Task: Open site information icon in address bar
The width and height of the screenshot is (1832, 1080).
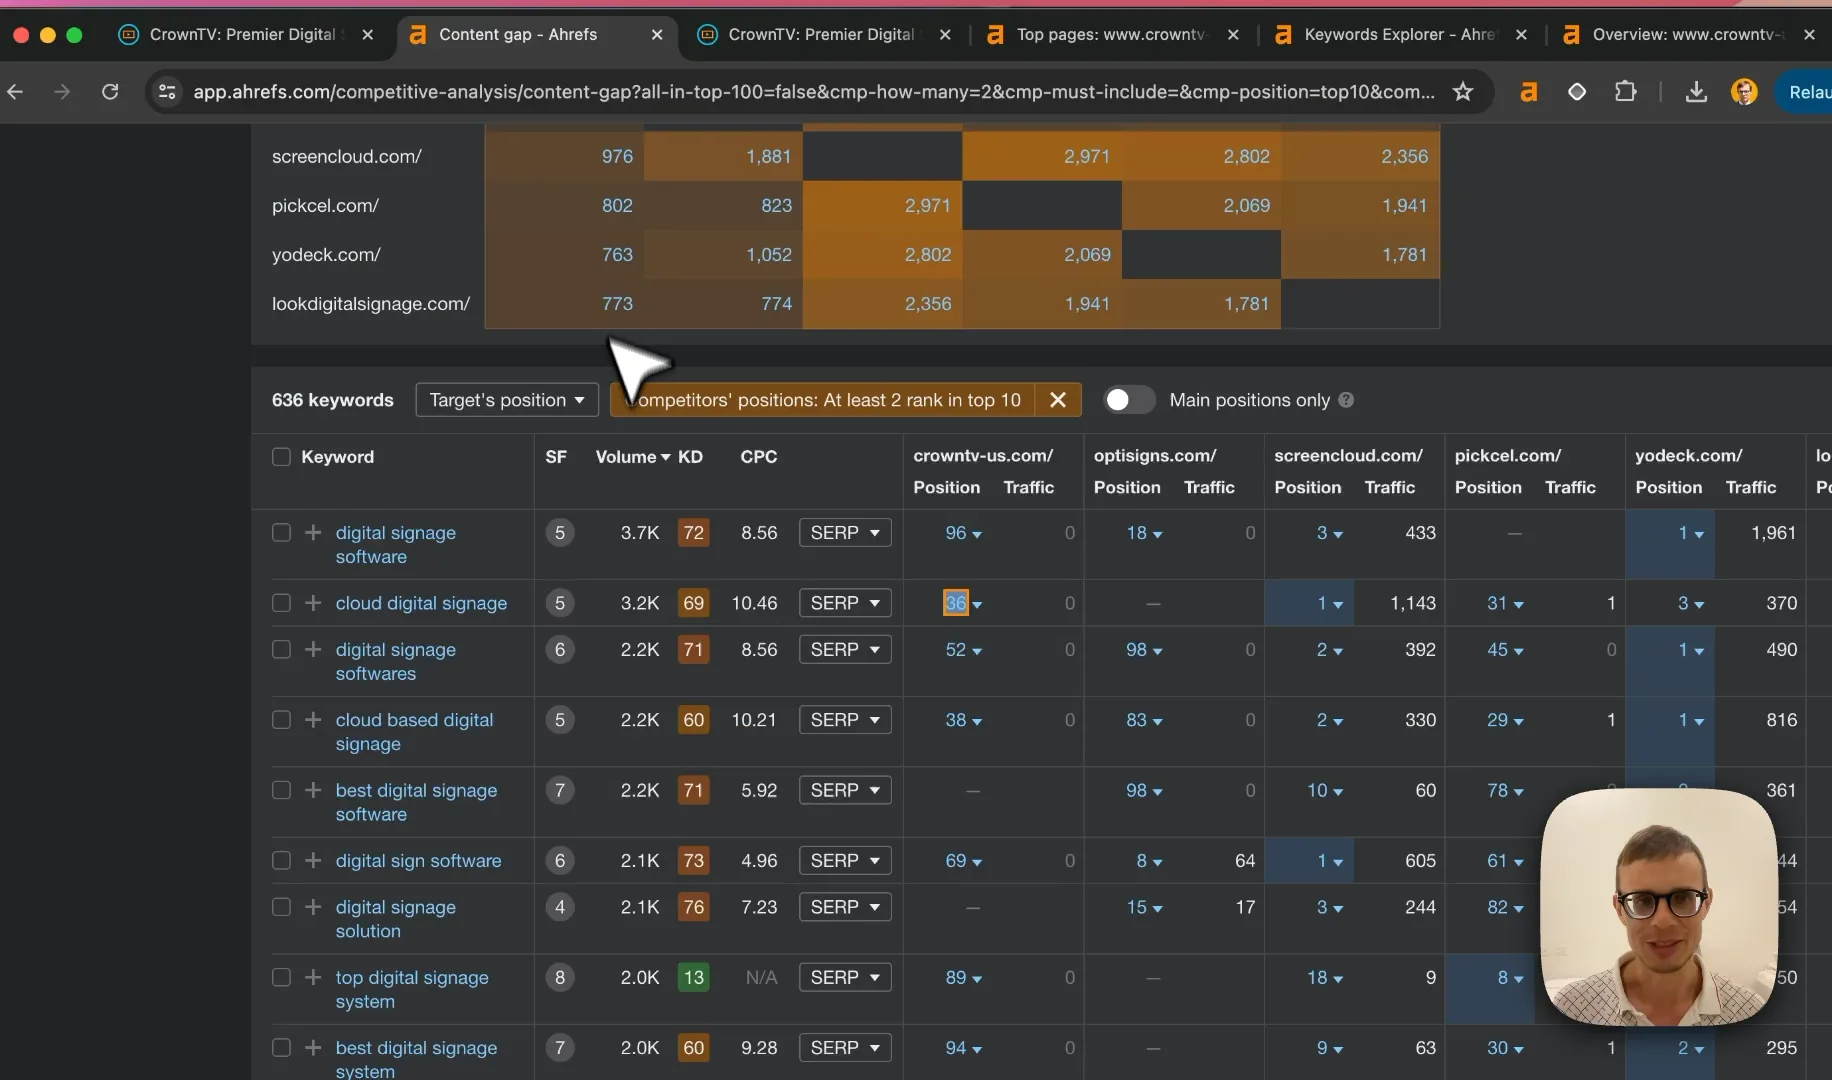Action: coord(167,92)
